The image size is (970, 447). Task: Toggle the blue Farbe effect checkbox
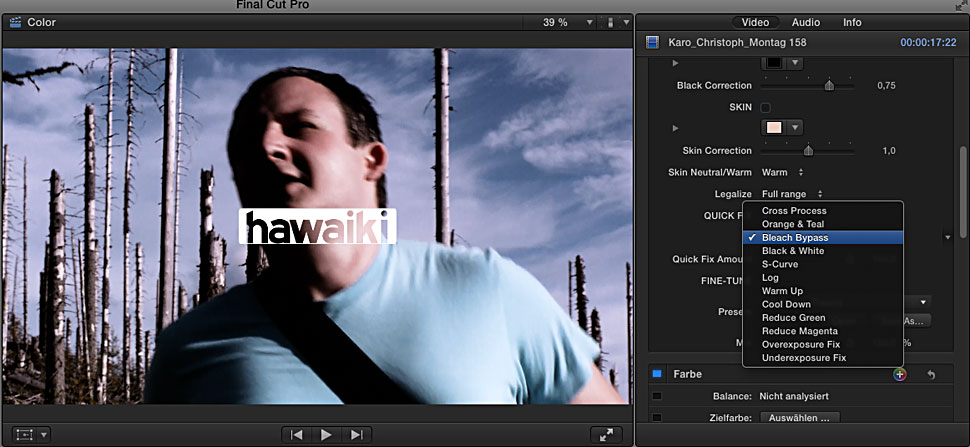(657, 374)
